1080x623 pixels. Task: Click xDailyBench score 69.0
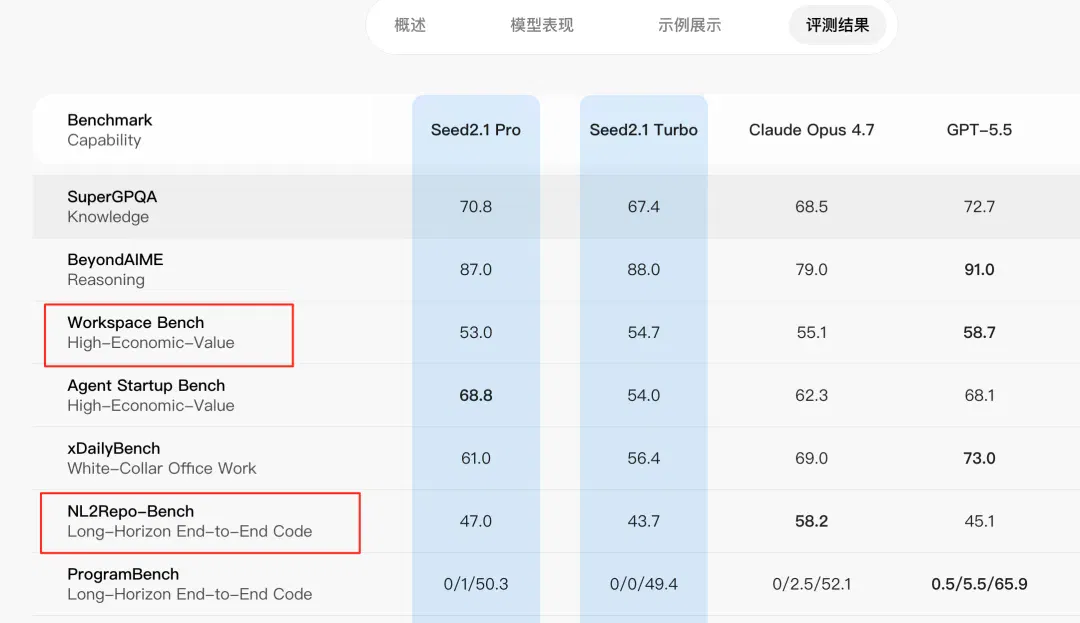click(811, 458)
